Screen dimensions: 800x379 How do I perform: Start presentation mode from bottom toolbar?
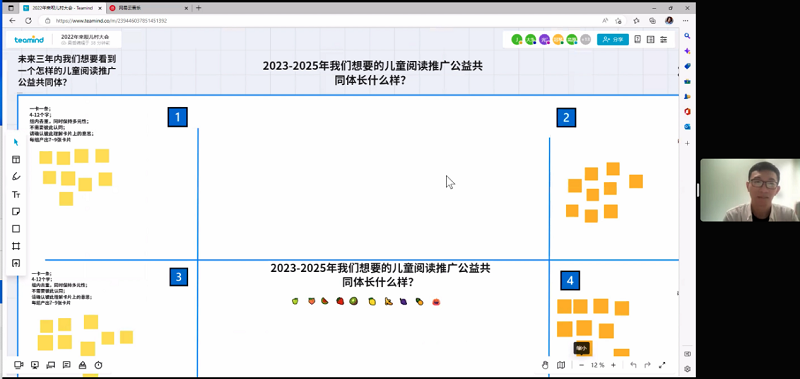(x=35, y=365)
